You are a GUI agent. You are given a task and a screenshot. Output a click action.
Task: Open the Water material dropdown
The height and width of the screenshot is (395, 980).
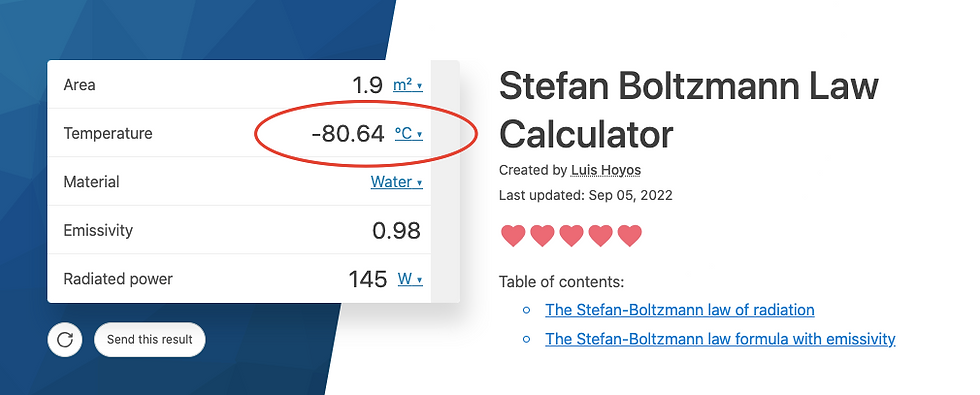[x=396, y=182]
